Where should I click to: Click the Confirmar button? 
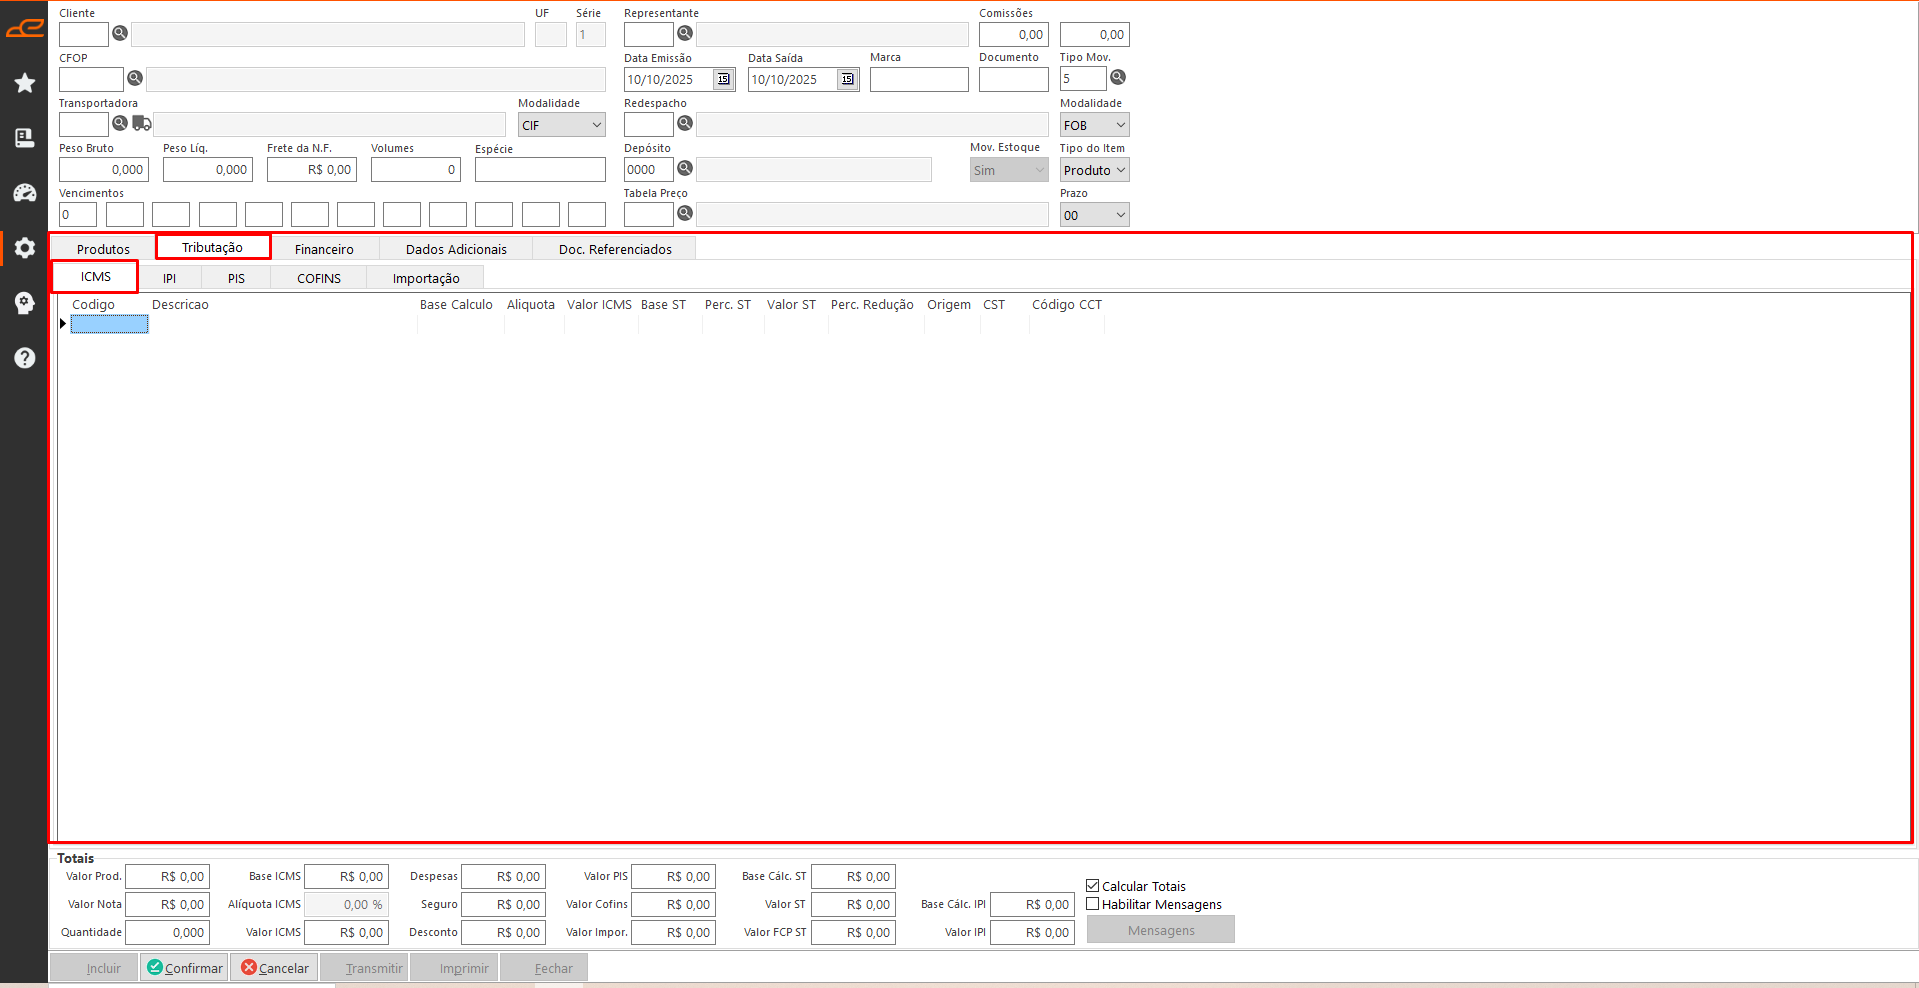click(184, 968)
